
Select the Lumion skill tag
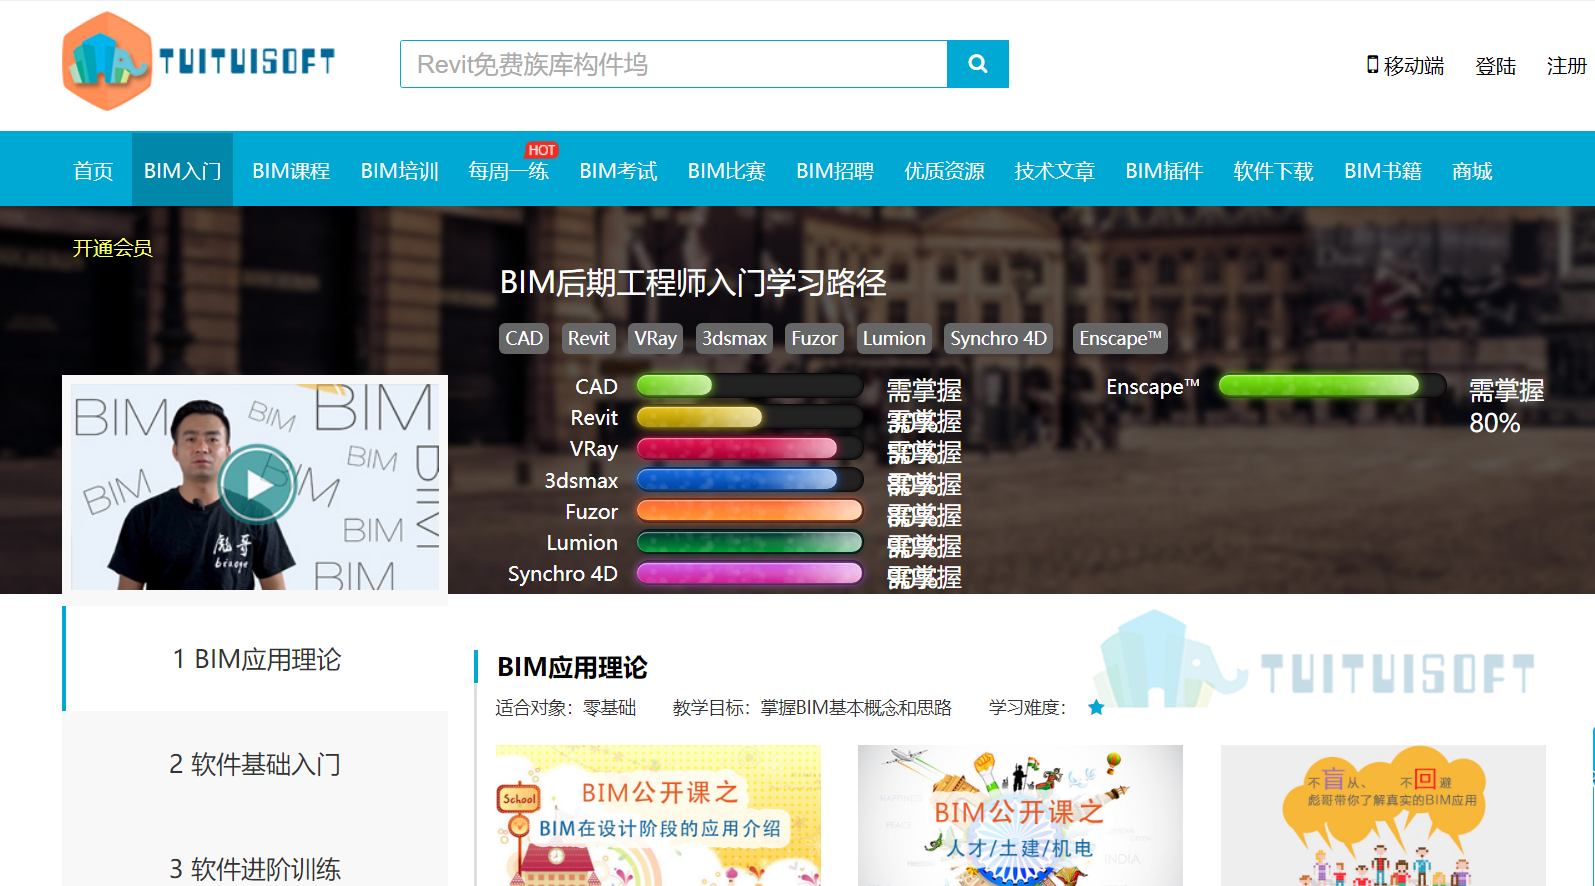[x=894, y=338]
